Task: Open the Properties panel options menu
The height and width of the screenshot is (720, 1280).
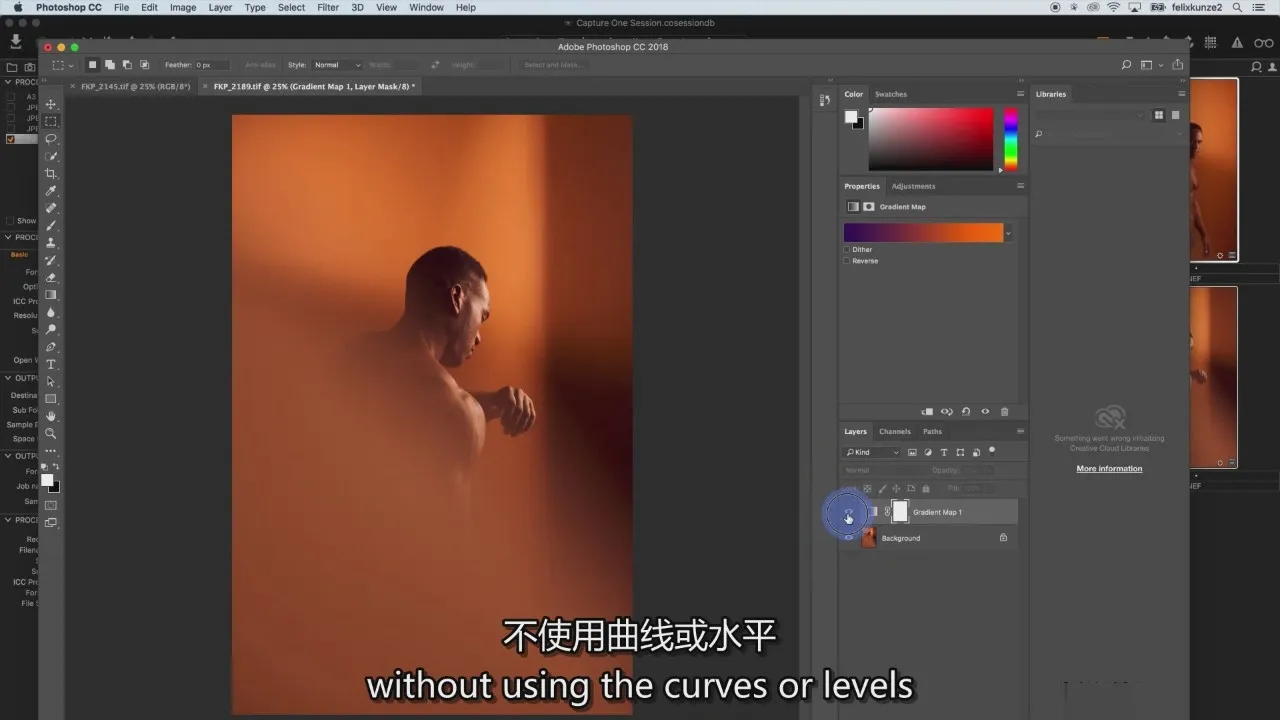Action: [x=1020, y=186]
